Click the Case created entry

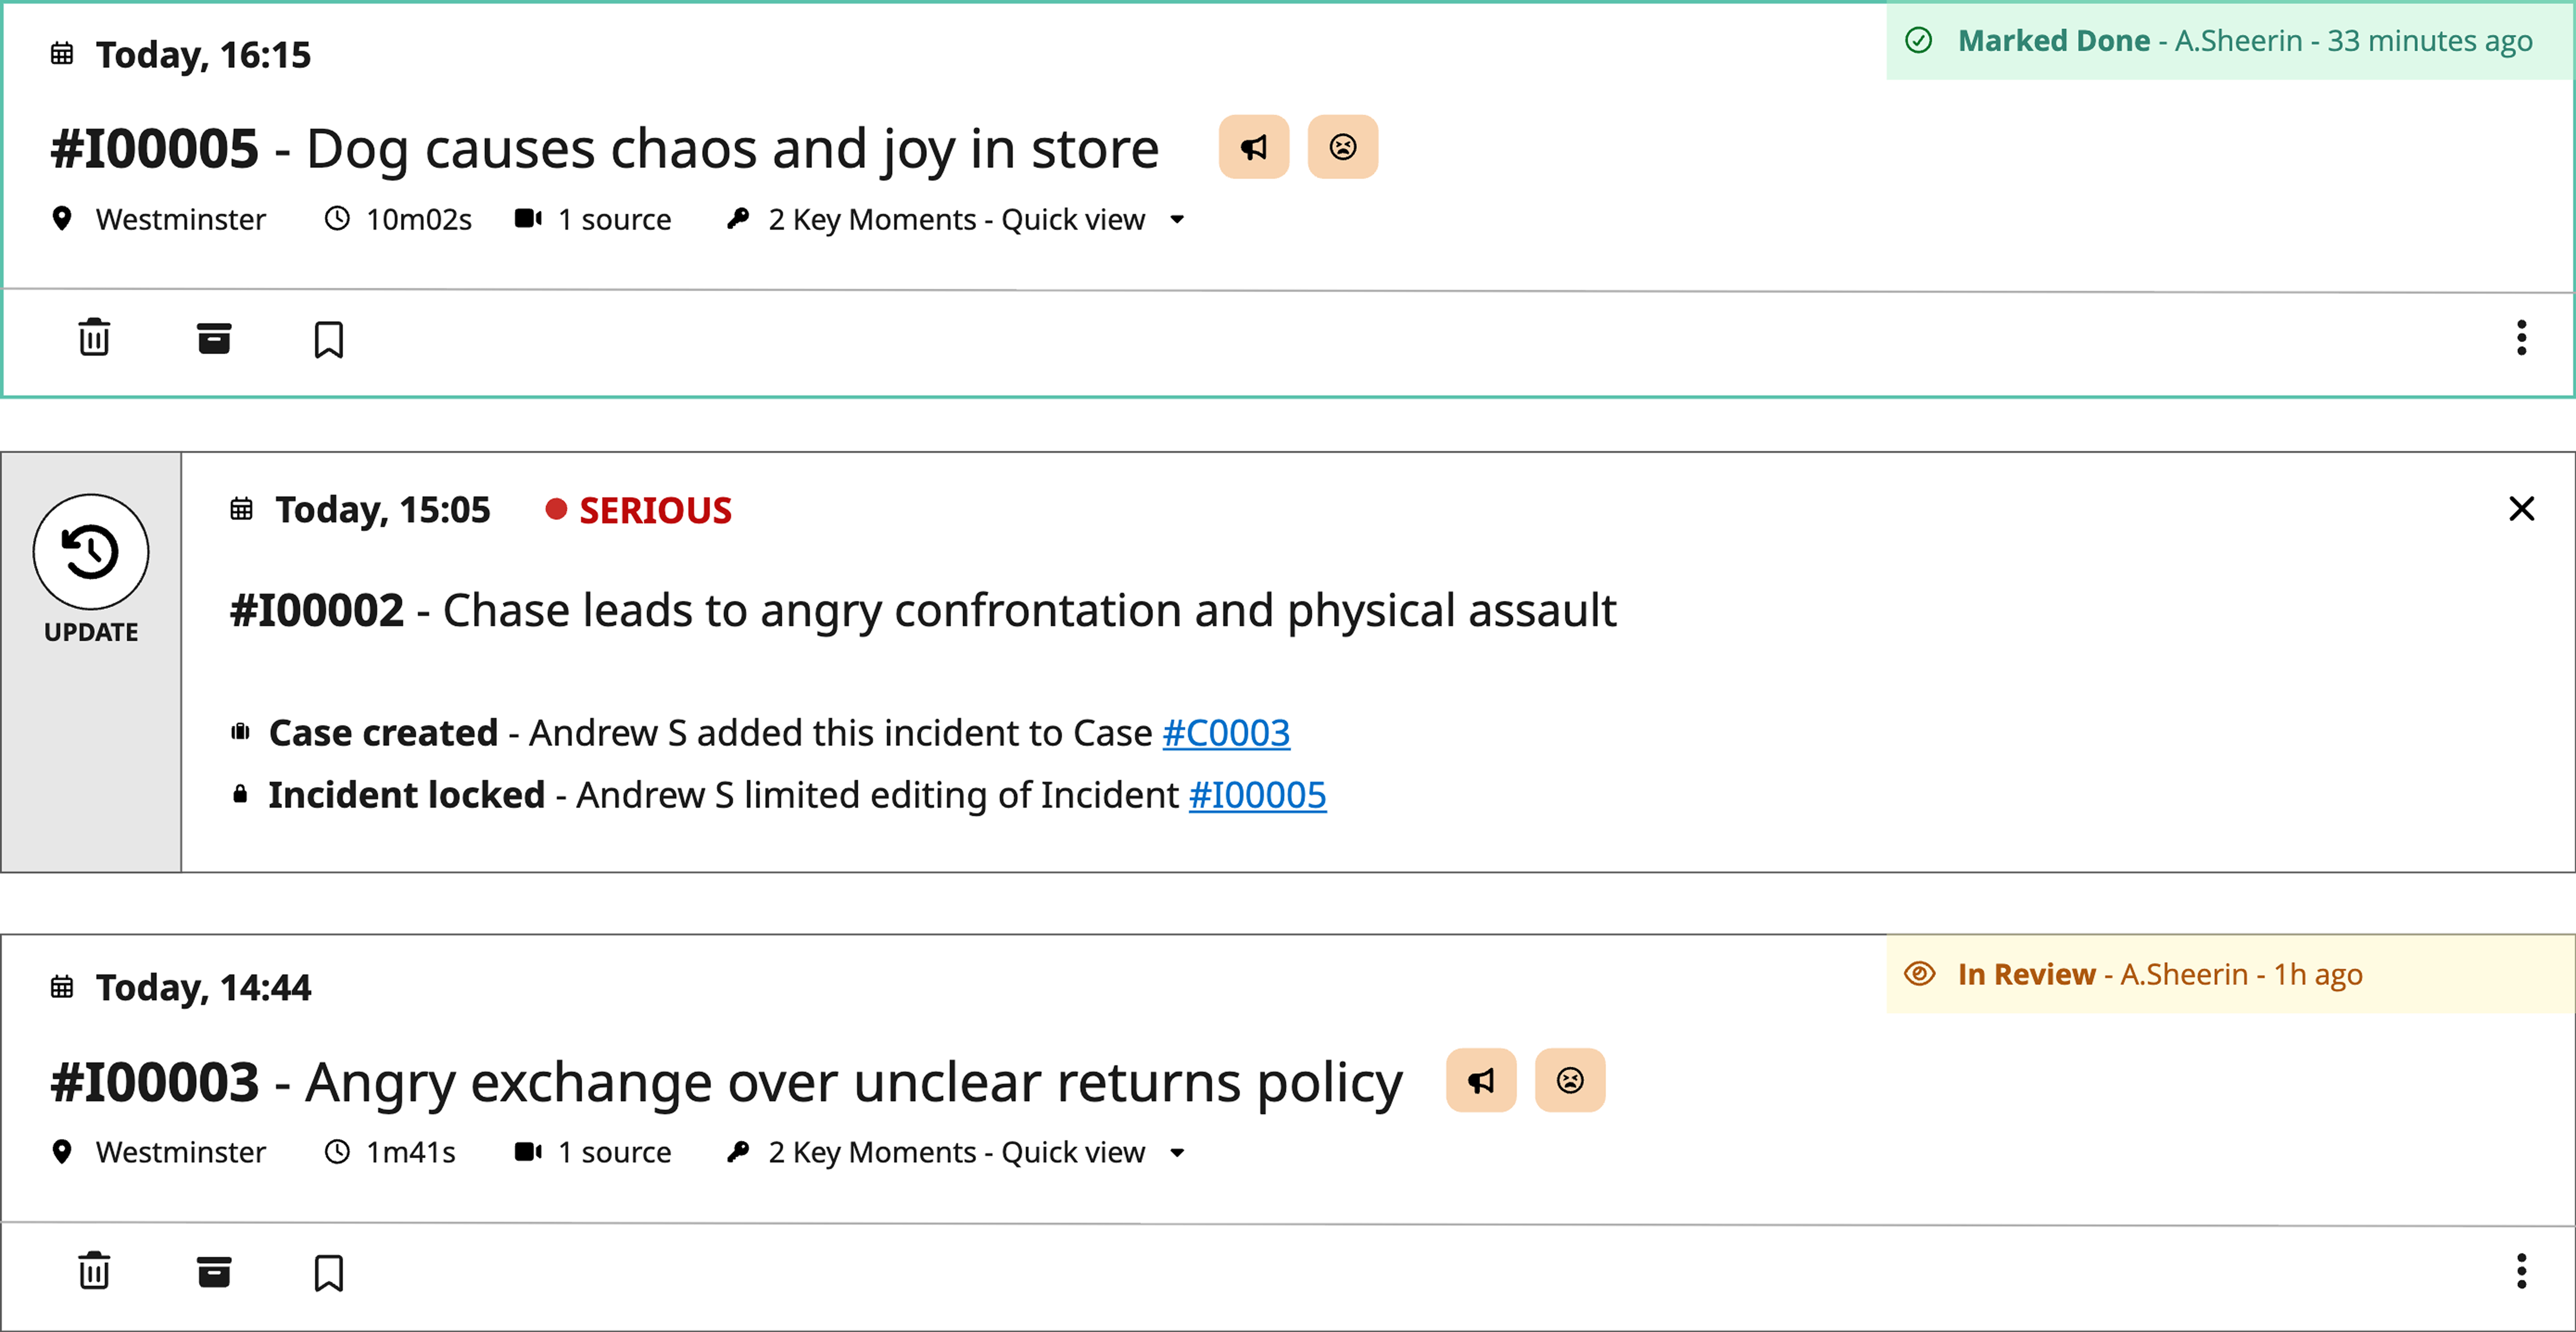760,733
